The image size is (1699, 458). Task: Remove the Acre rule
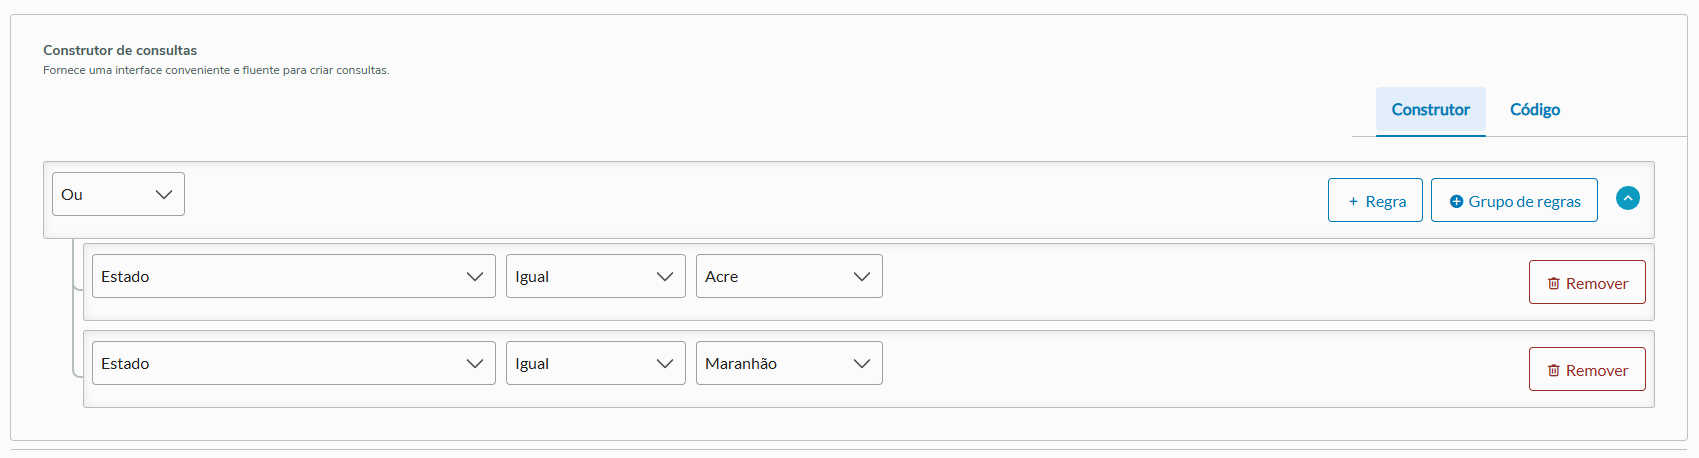[1586, 283]
